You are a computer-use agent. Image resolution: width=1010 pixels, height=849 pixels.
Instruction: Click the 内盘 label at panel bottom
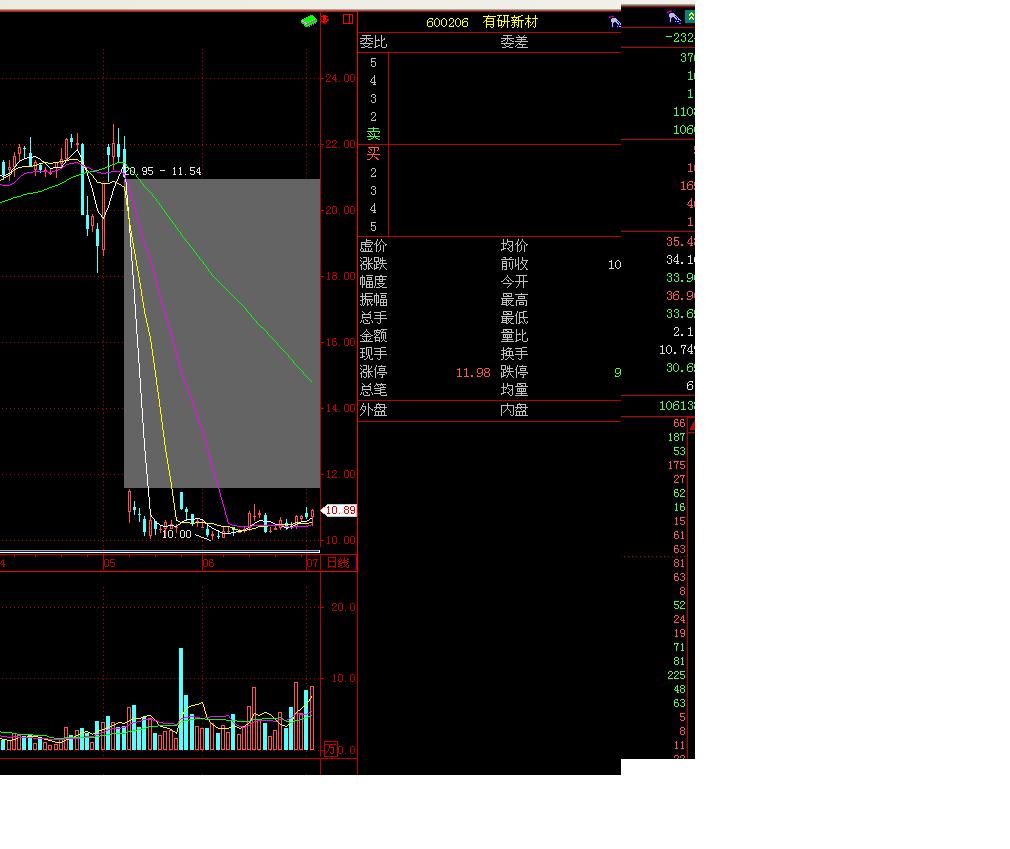(x=514, y=409)
